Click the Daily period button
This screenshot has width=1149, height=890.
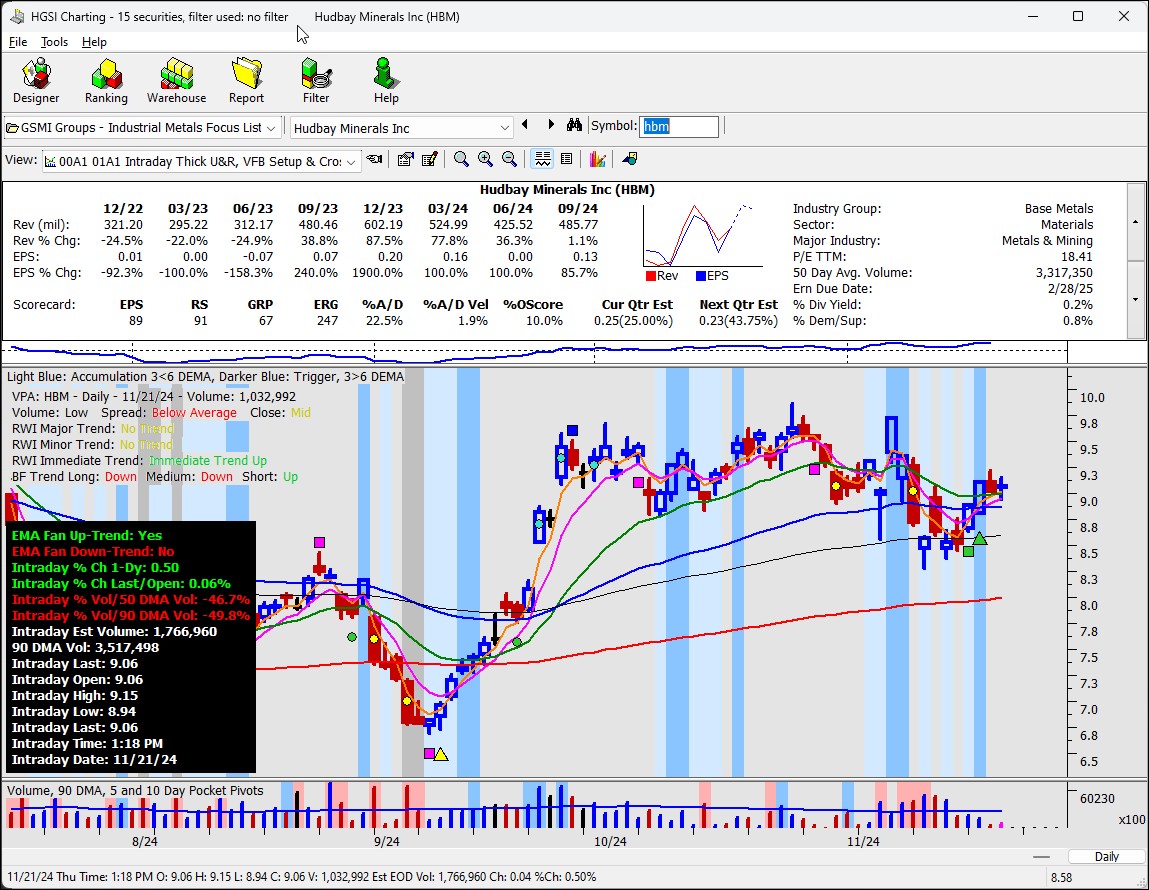tap(1106, 856)
